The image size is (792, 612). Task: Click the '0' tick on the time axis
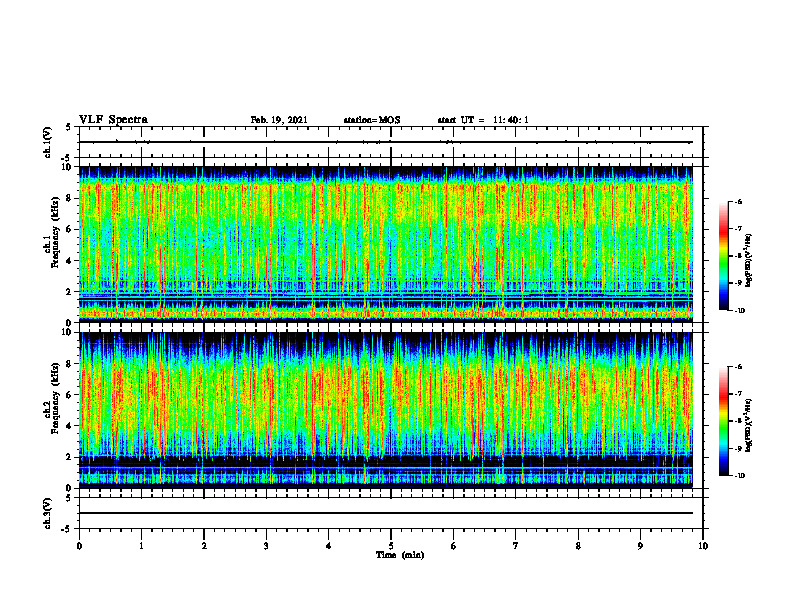pyautogui.click(x=79, y=546)
